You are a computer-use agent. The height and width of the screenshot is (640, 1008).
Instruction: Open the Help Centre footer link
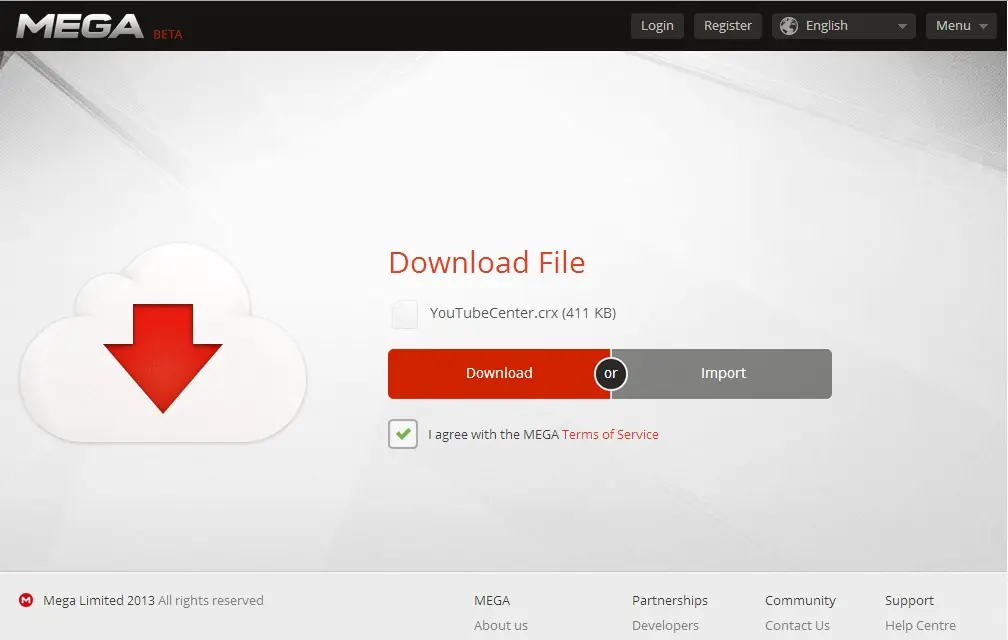tap(920, 625)
